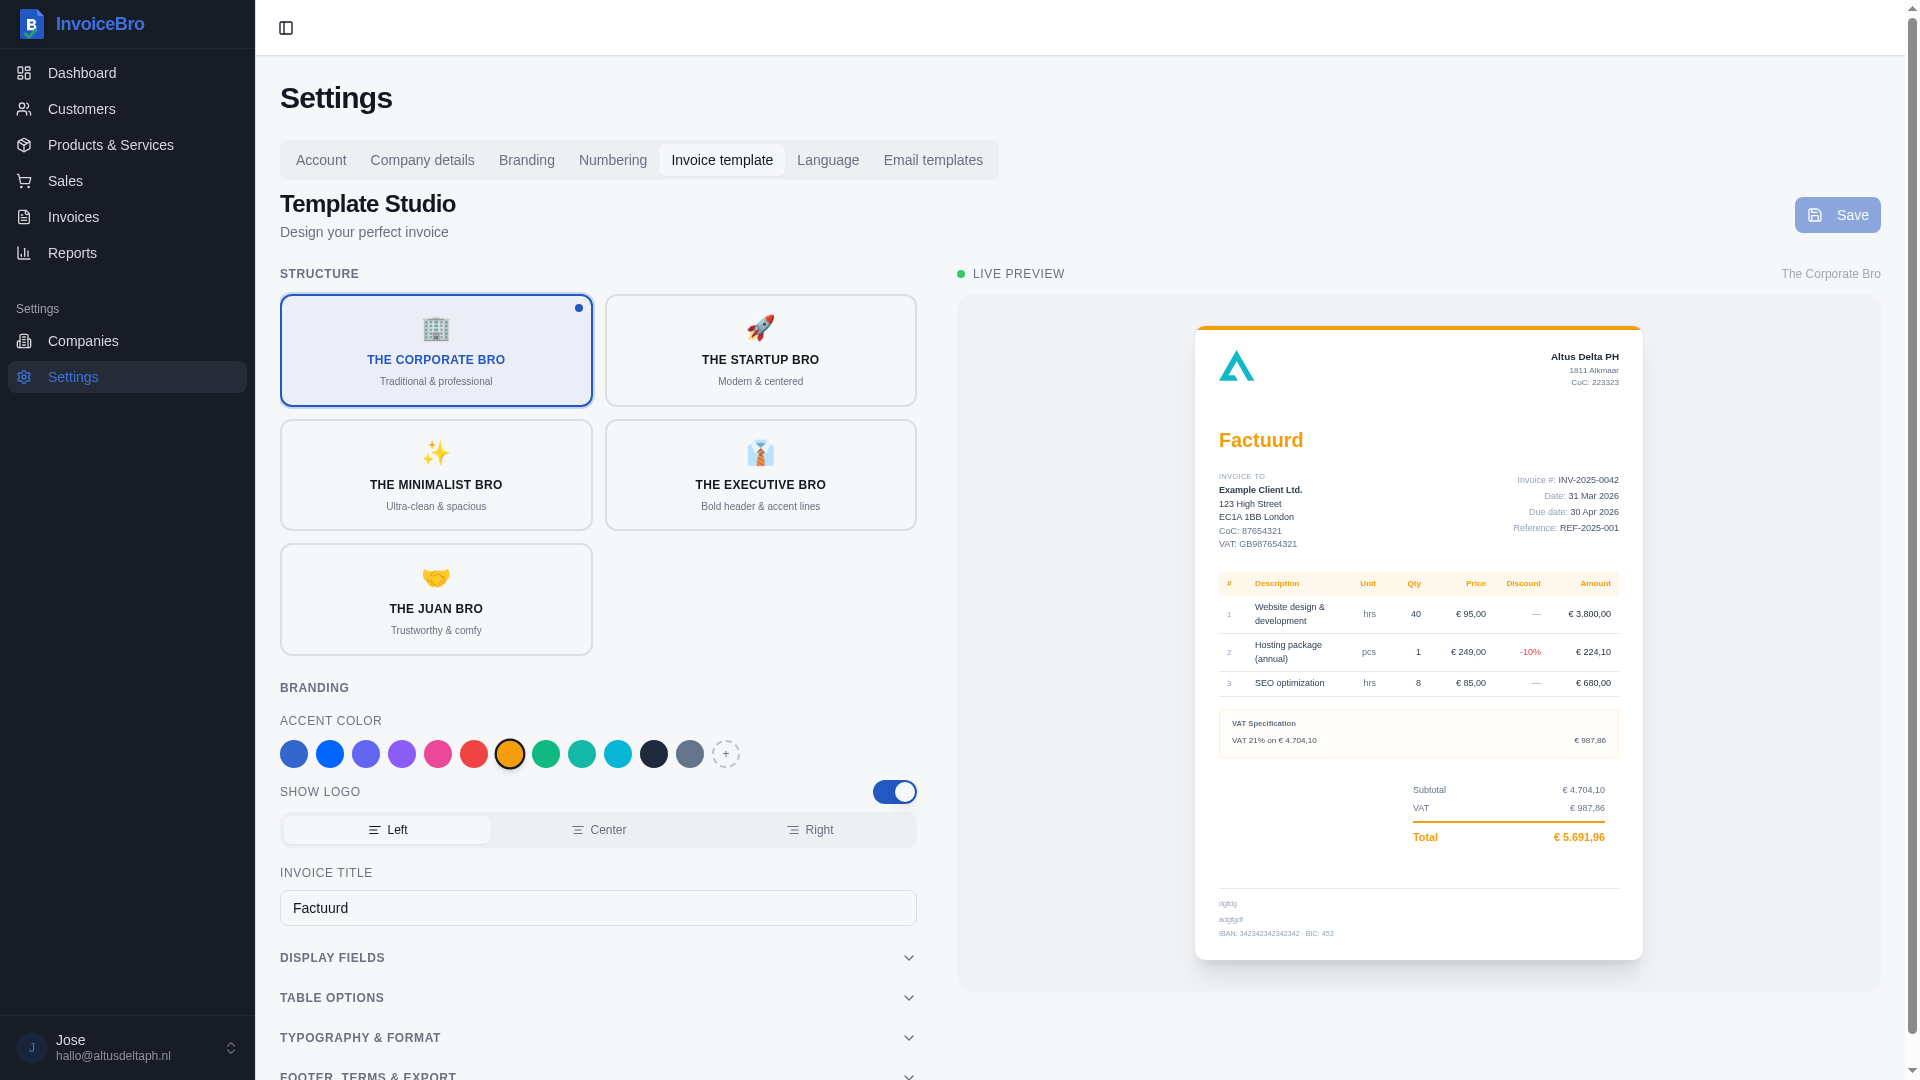Select The Minimalist Bro template card
Viewport: 1920px width, 1080px height.
coord(436,475)
